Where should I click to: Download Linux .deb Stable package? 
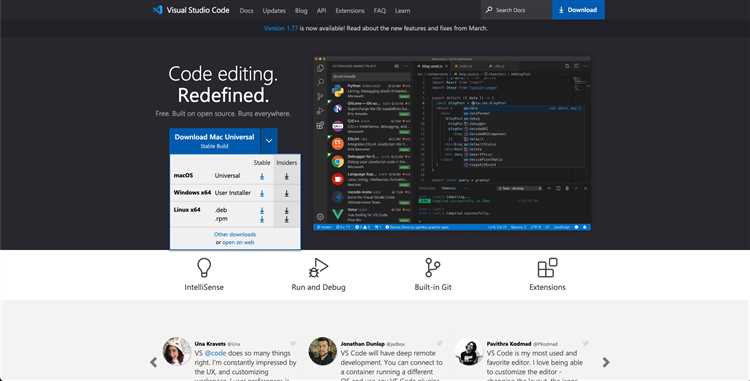[262, 211]
